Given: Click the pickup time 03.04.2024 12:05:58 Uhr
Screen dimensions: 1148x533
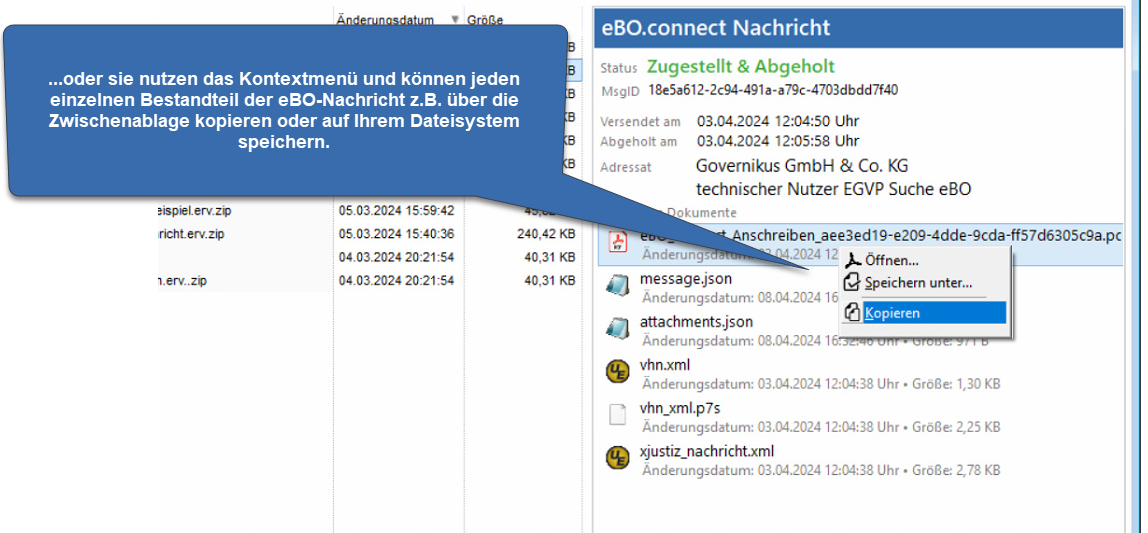Looking at the screenshot, I should coord(778,141).
